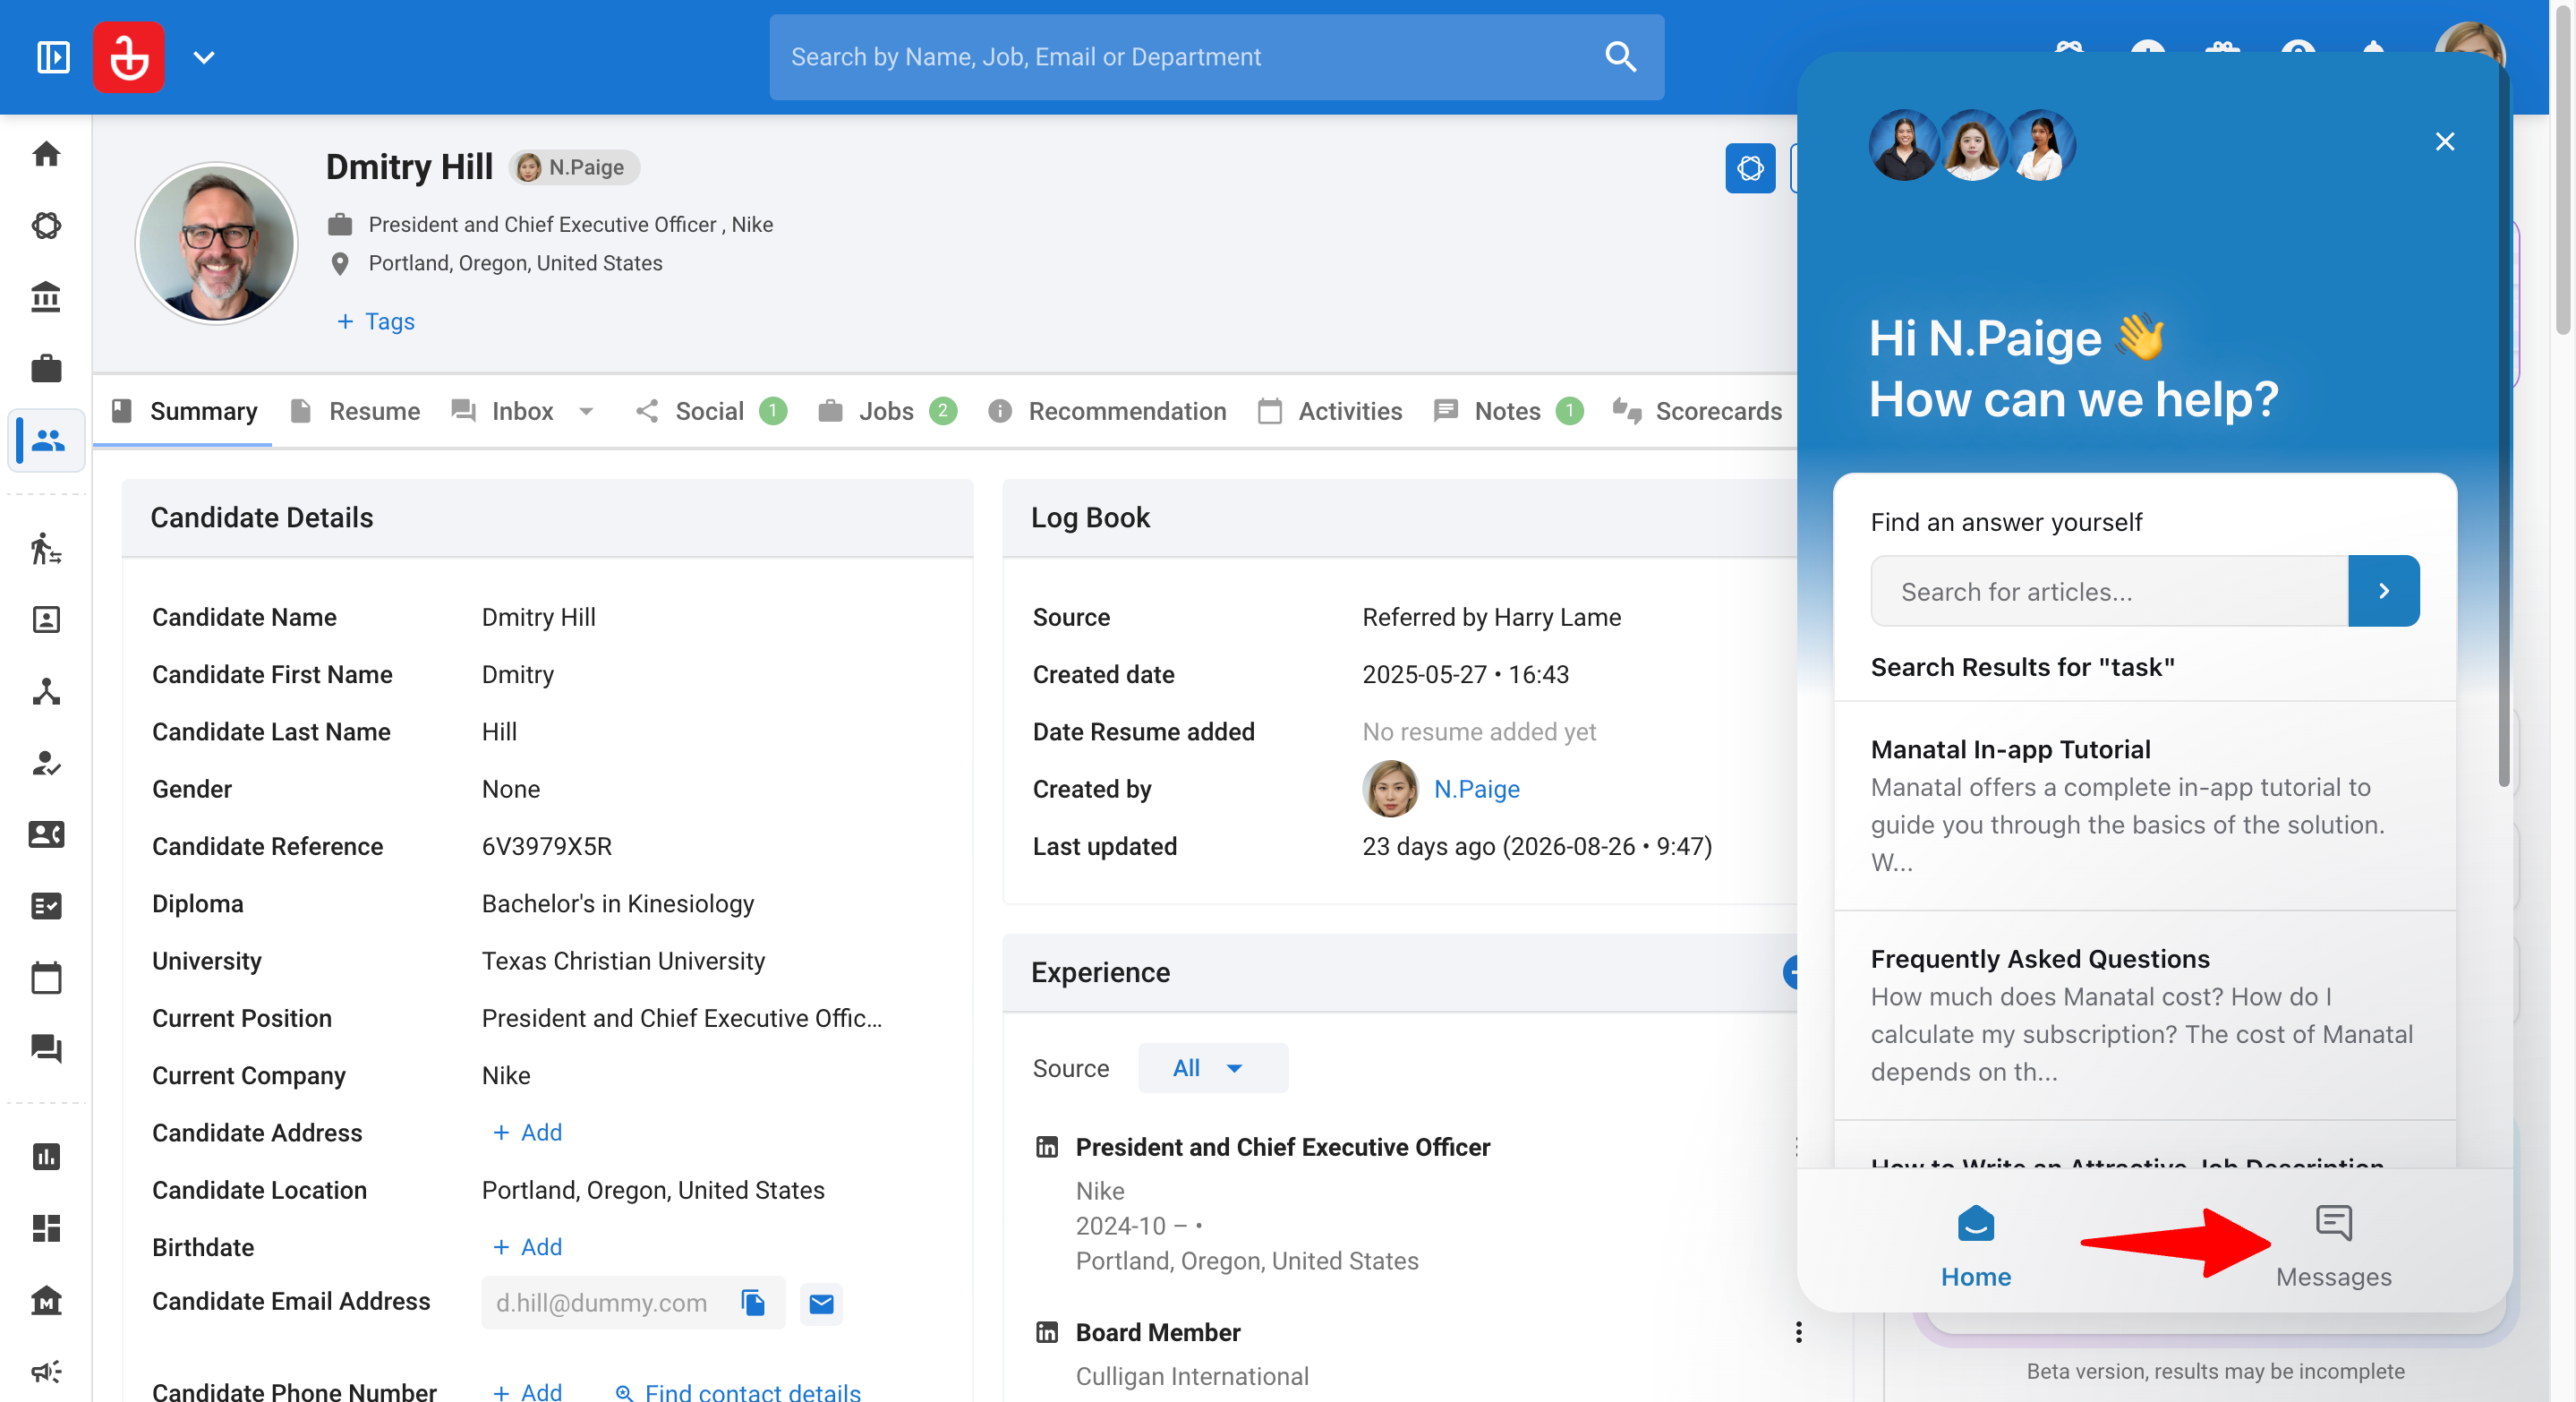The width and height of the screenshot is (2576, 1402).
Task: Click the N.Paige owner chip
Action: tap(574, 167)
